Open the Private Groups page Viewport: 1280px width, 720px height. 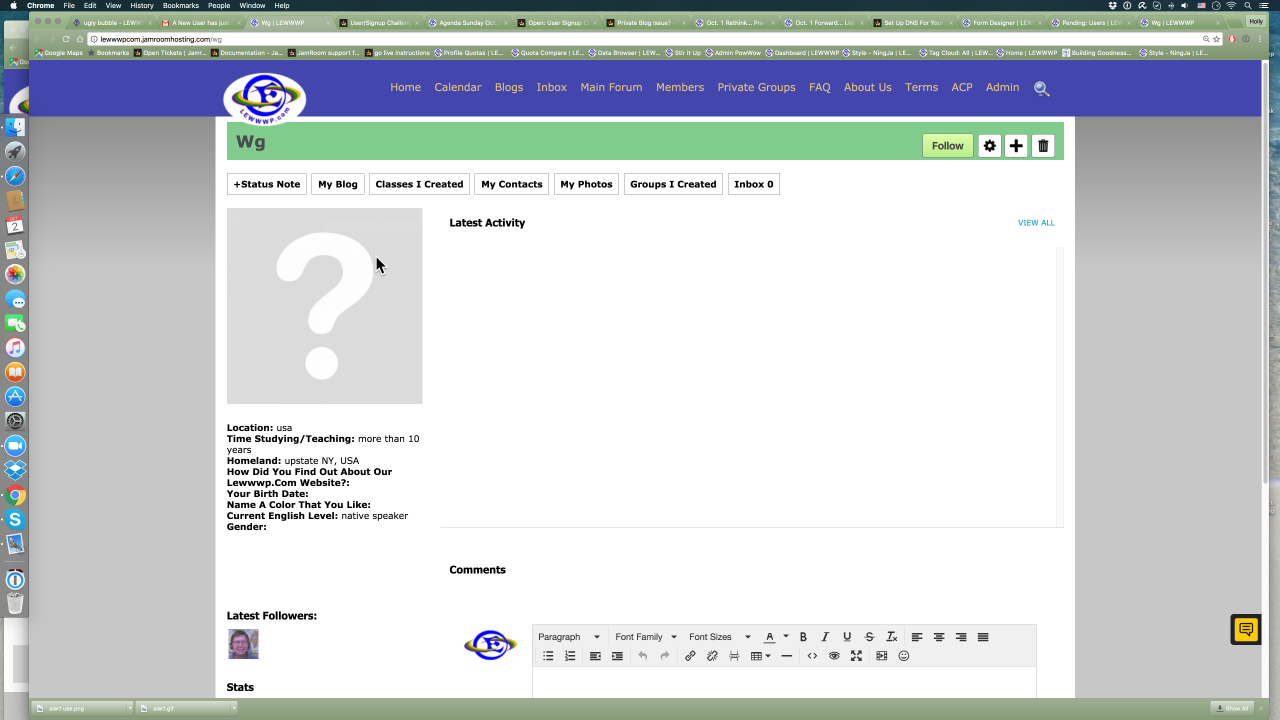[x=756, y=87]
